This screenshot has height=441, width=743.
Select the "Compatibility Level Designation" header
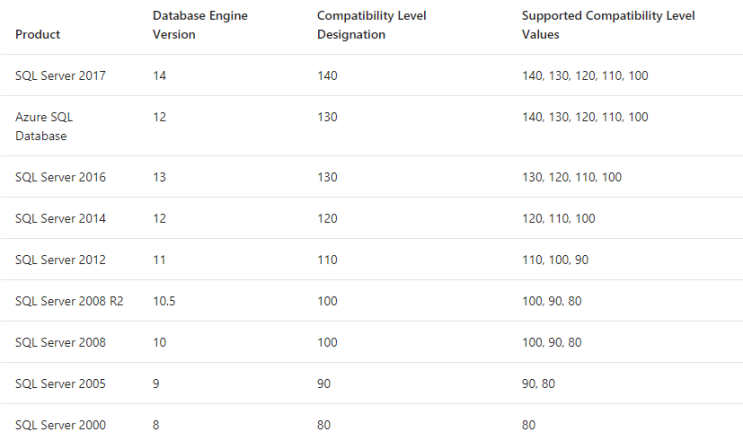click(365, 25)
